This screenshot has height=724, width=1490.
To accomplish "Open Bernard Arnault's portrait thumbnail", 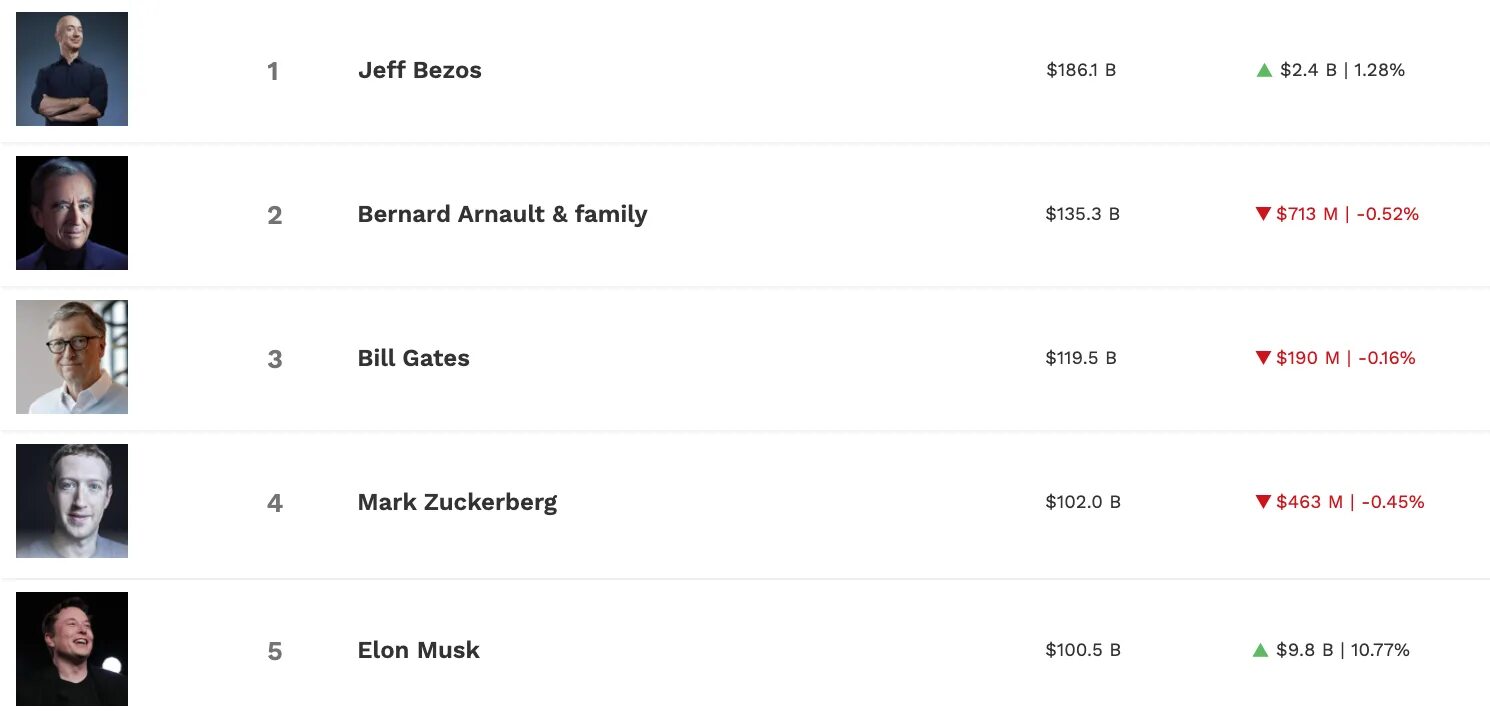I will (x=72, y=213).
